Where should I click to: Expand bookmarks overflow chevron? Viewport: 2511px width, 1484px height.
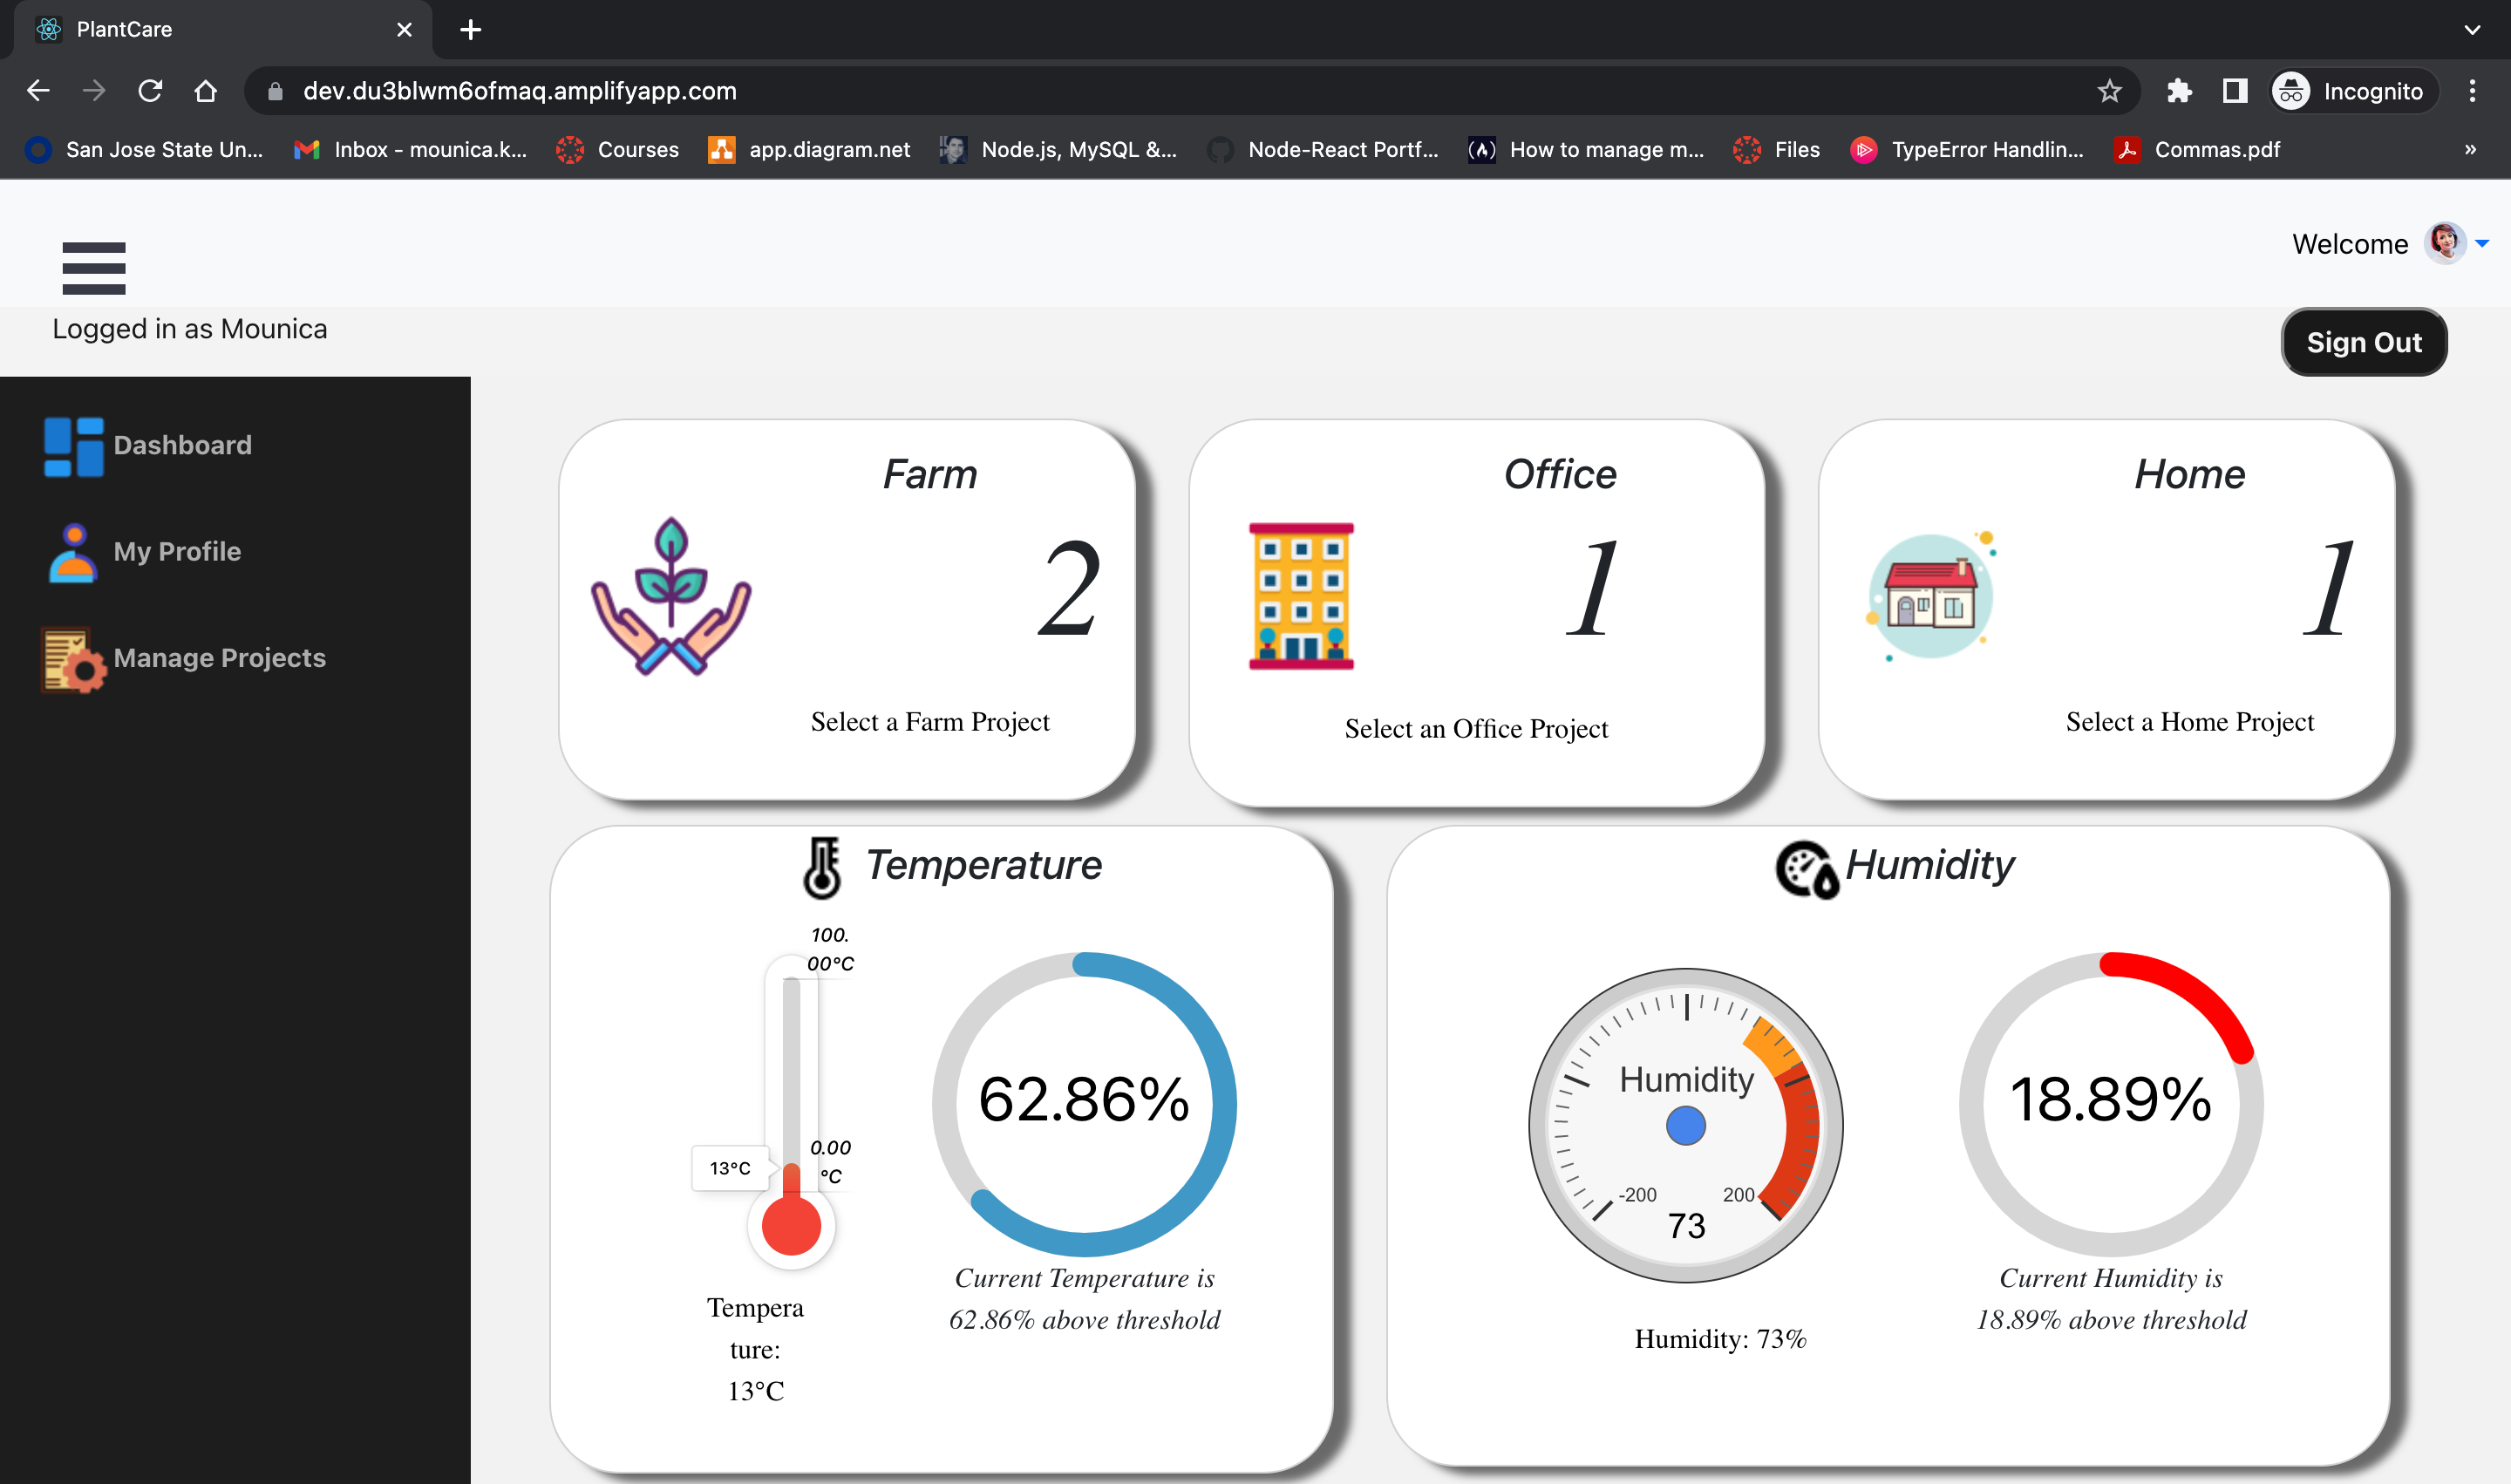click(2470, 149)
